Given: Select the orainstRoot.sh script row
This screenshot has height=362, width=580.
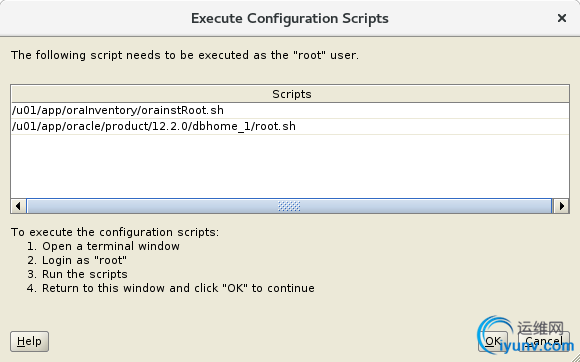Looking at the screenshot, I should (x=290, y=110).
